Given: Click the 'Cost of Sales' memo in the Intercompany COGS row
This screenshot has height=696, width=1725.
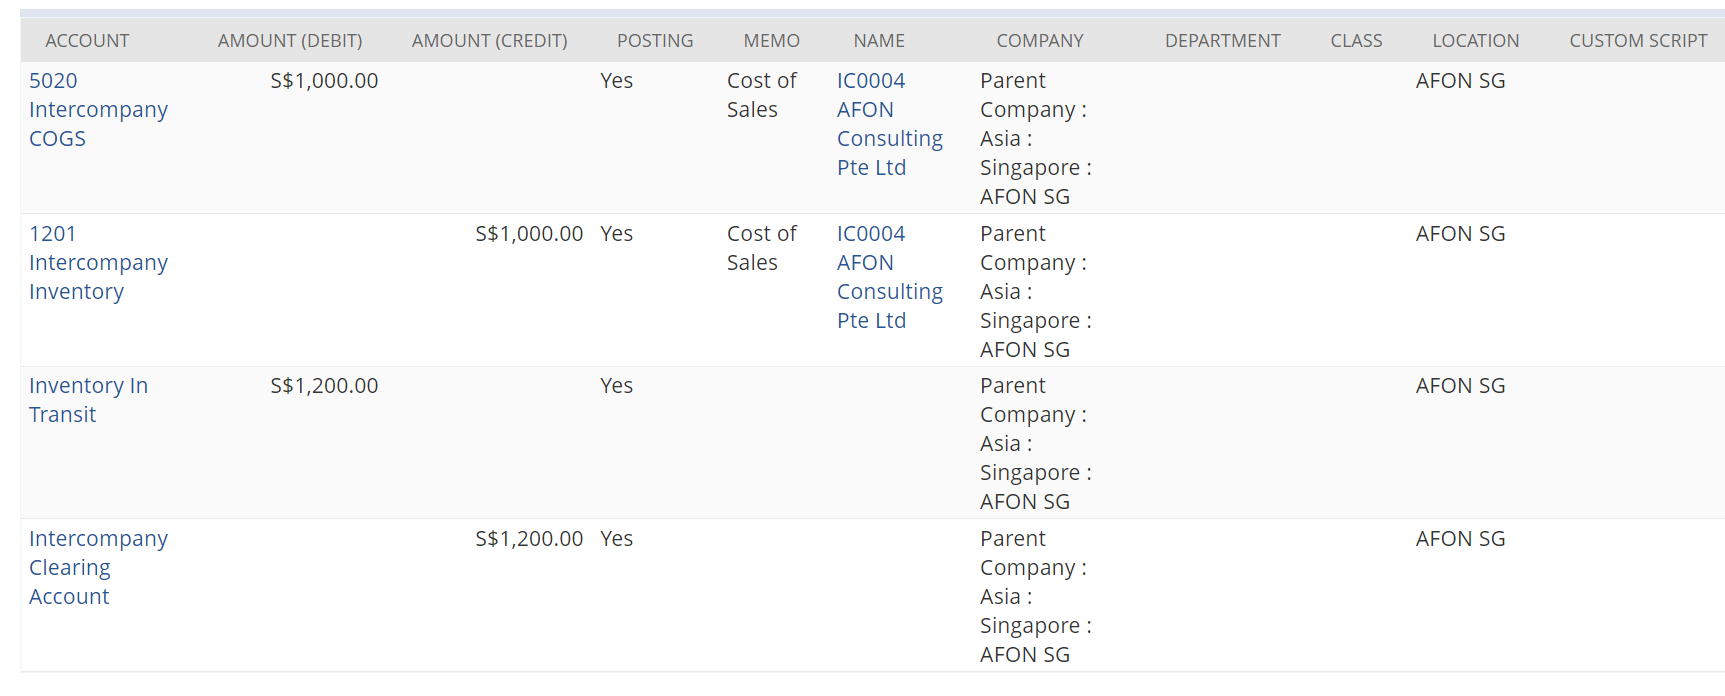Looking at the screenshot, I should coord(762,95).
